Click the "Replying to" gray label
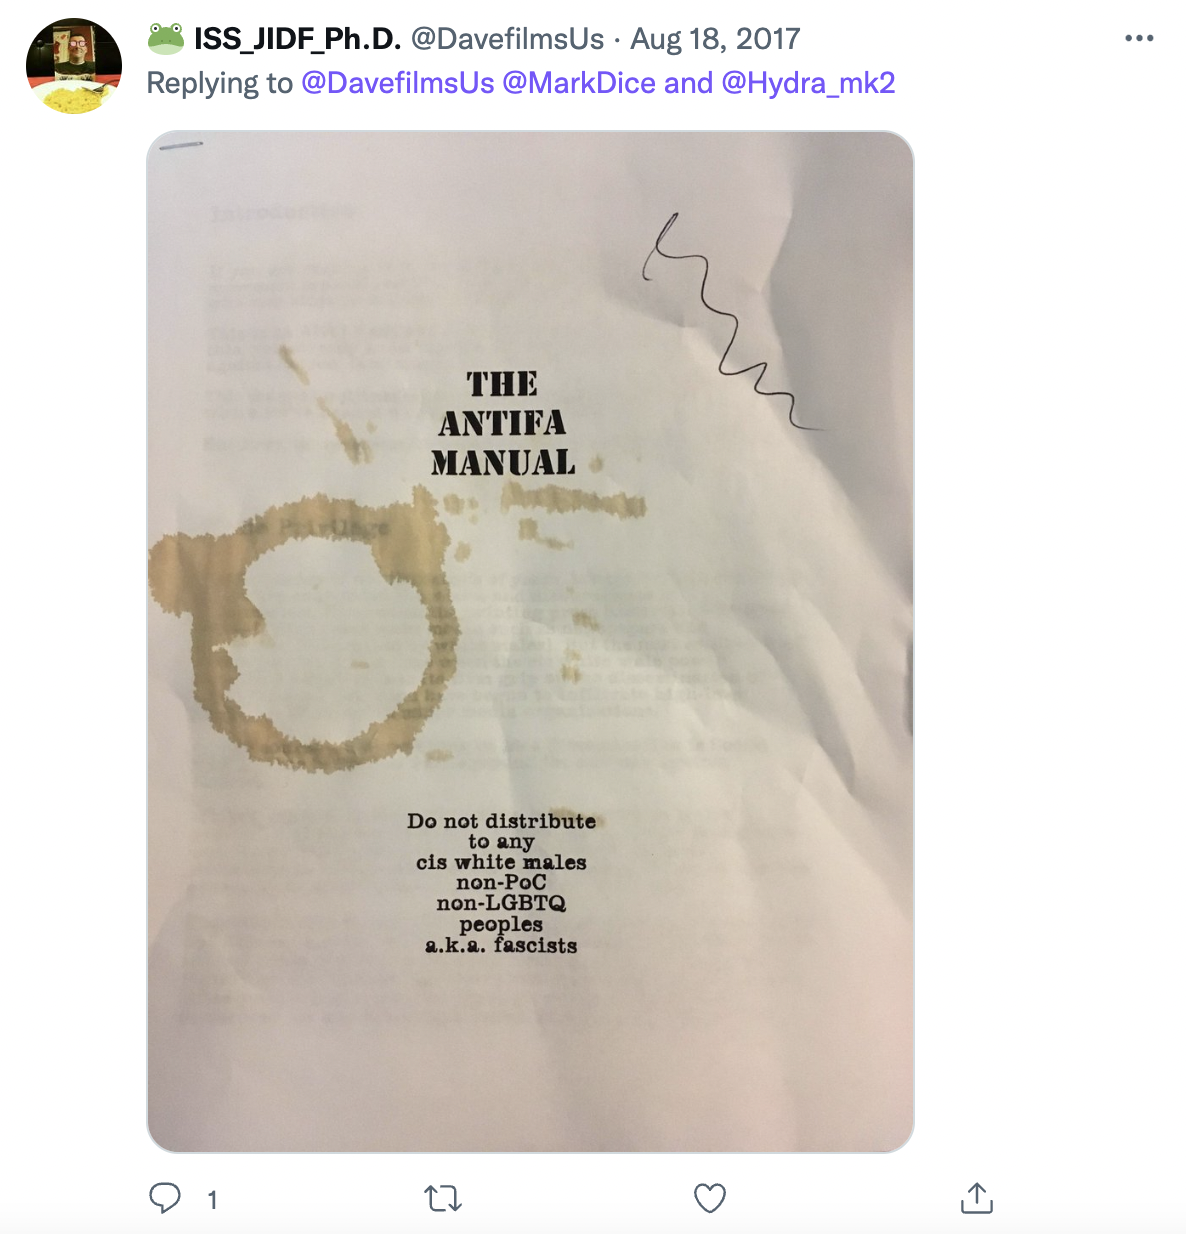 click(220, 83)
